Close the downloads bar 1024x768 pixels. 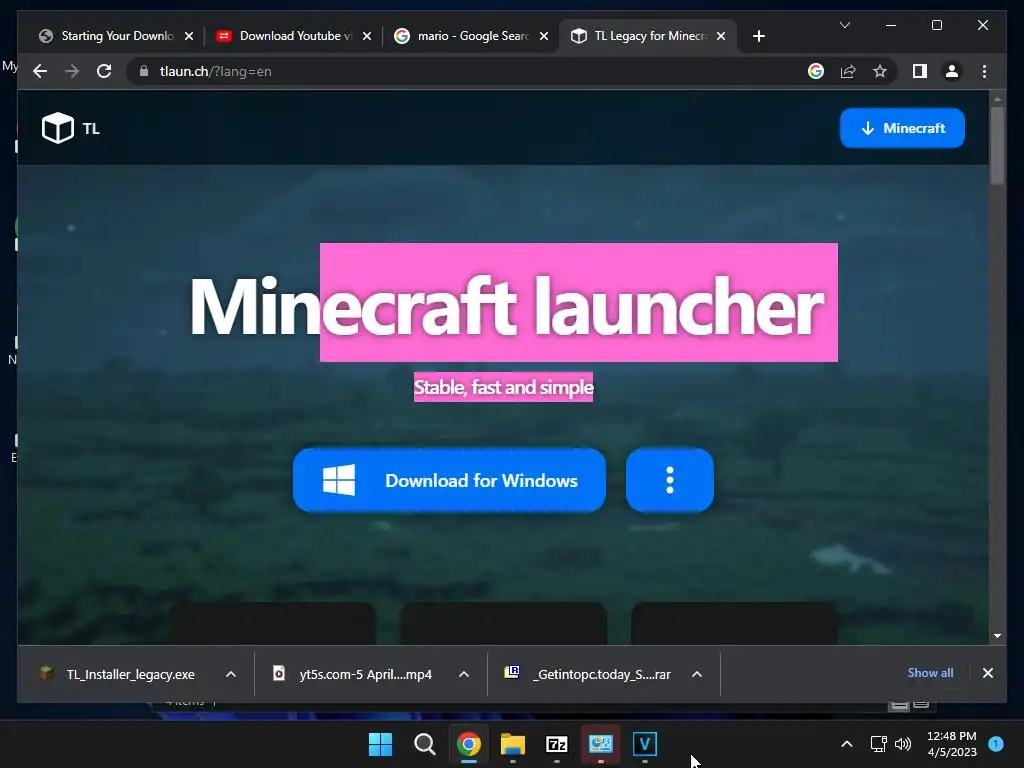[987, 673]
